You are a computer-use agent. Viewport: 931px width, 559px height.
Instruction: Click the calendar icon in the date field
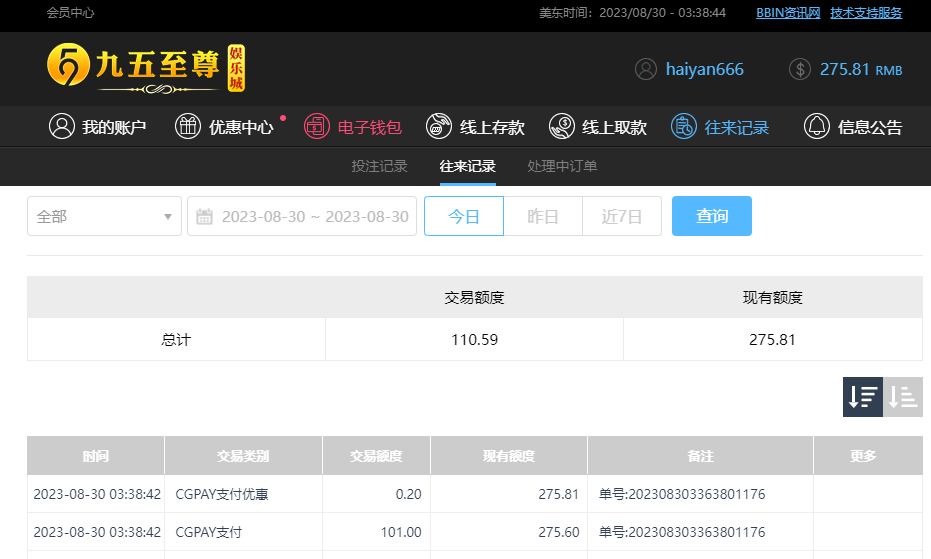(x=204, y=216)
